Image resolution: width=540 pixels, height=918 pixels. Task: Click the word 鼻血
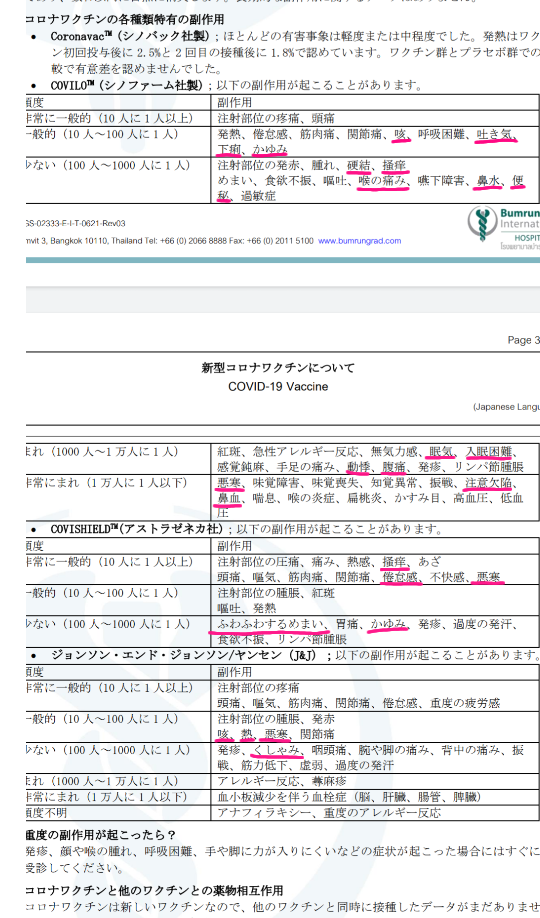pyautogui.click(x=229, y=499)
